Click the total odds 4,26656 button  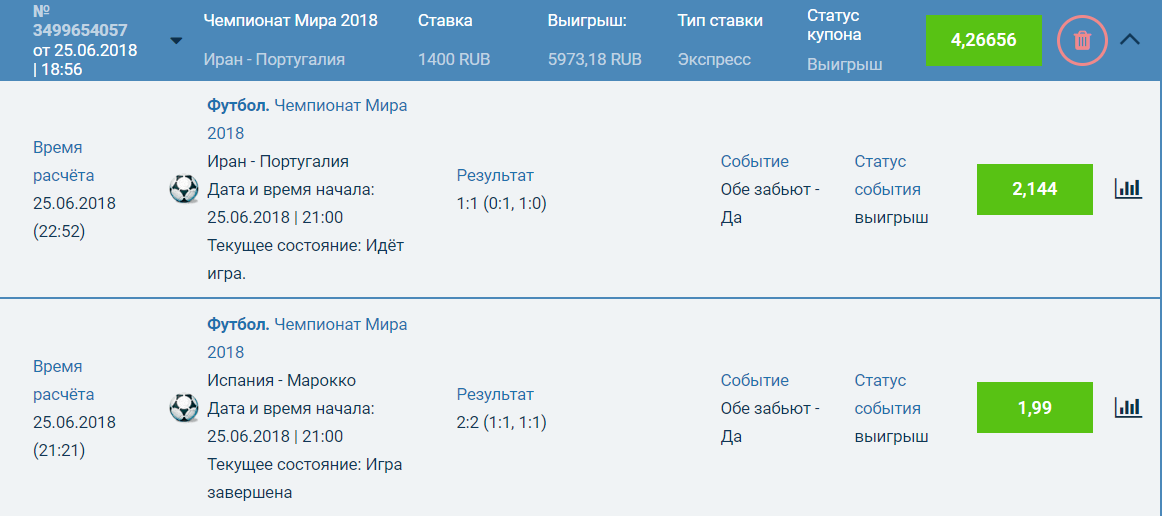point(983,41)
